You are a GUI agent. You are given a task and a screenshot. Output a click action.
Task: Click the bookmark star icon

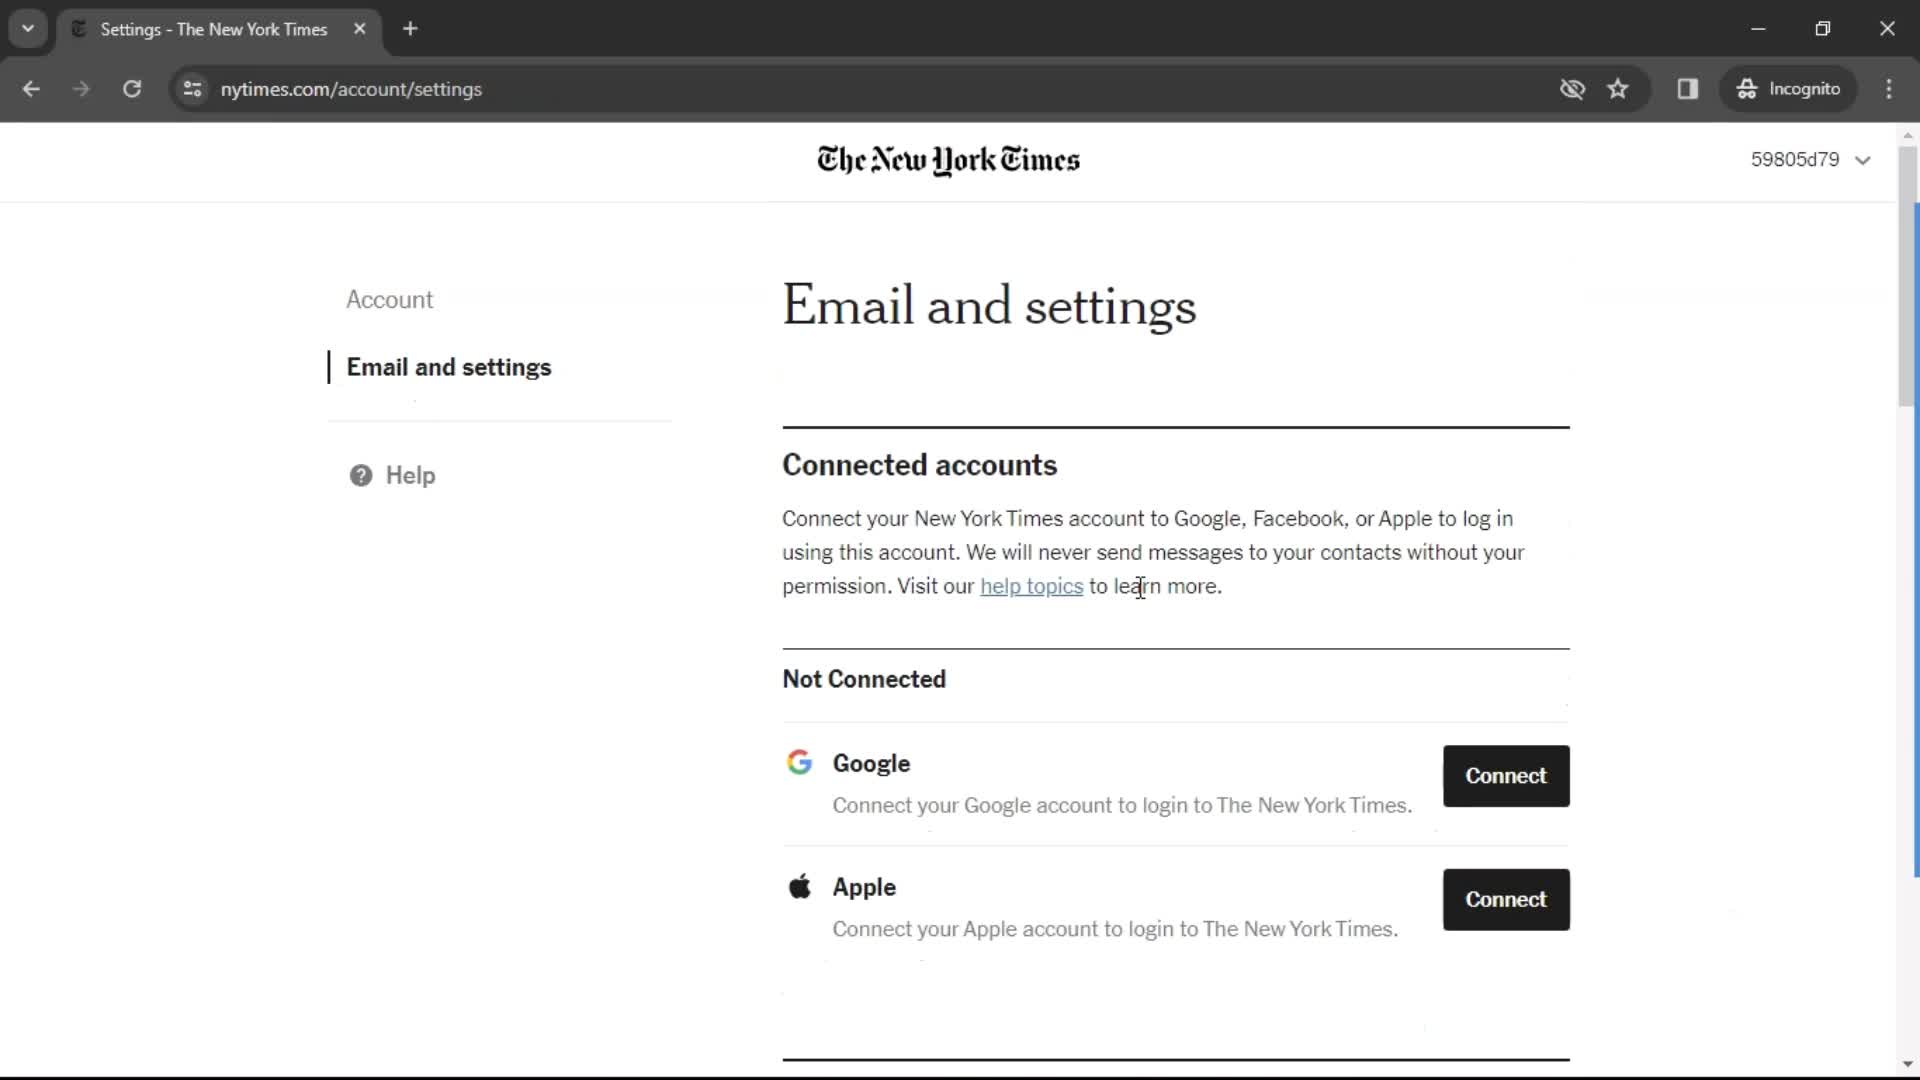pyautogui.click(x=1619, y=88)
